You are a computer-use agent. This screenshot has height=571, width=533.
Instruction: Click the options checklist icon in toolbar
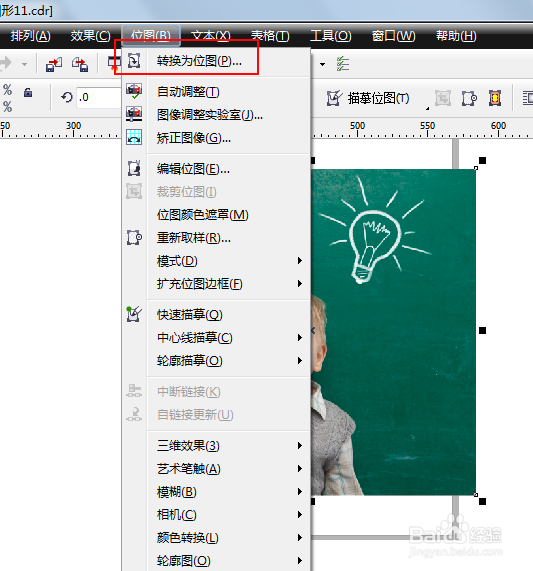click(343, 64)
